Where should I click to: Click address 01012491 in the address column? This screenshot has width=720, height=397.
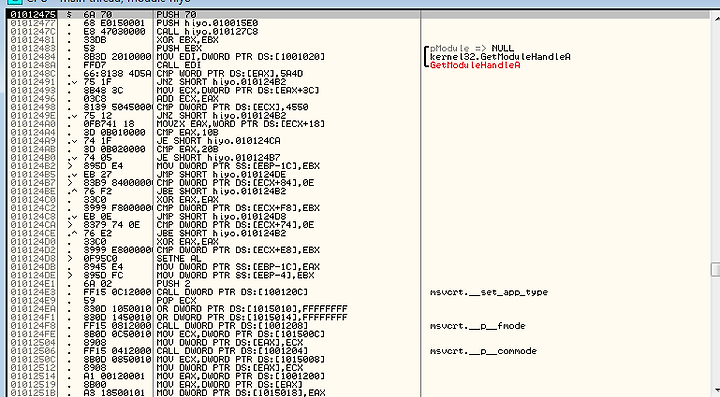coord(33,82)
